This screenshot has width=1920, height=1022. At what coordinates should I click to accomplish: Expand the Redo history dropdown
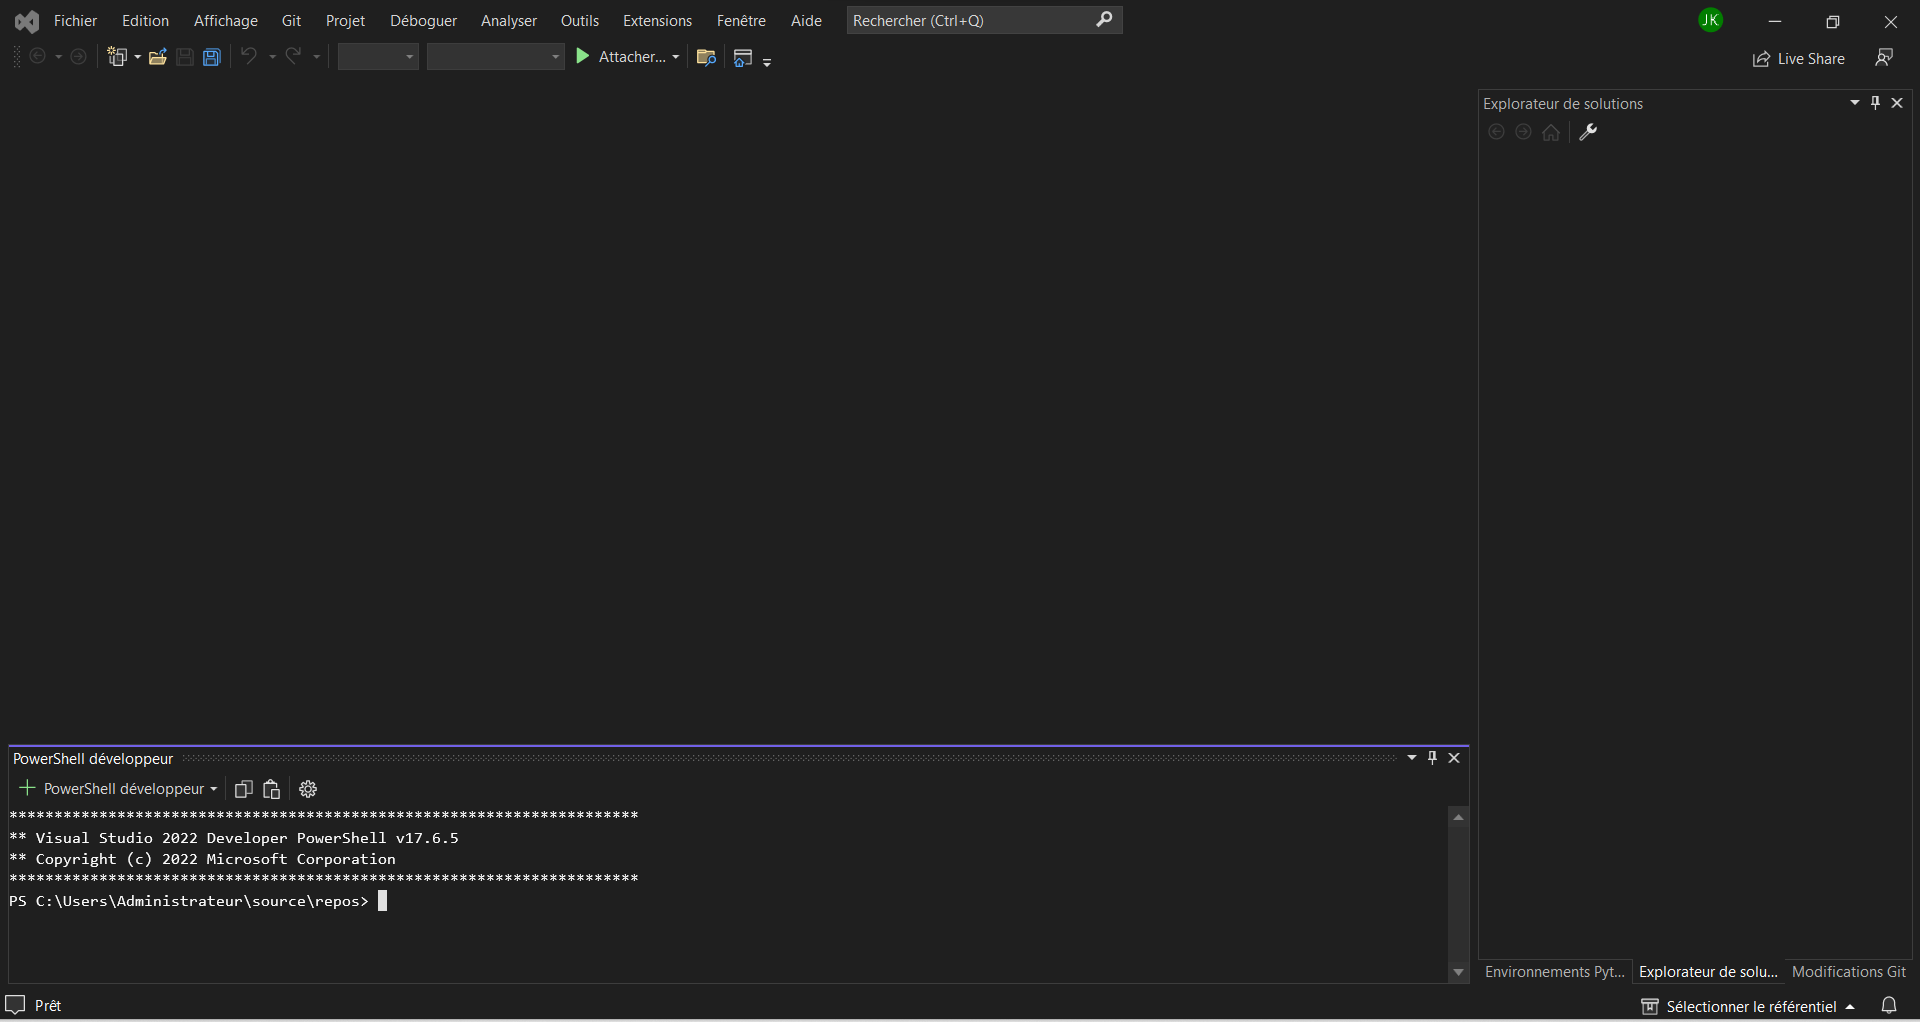317,57
